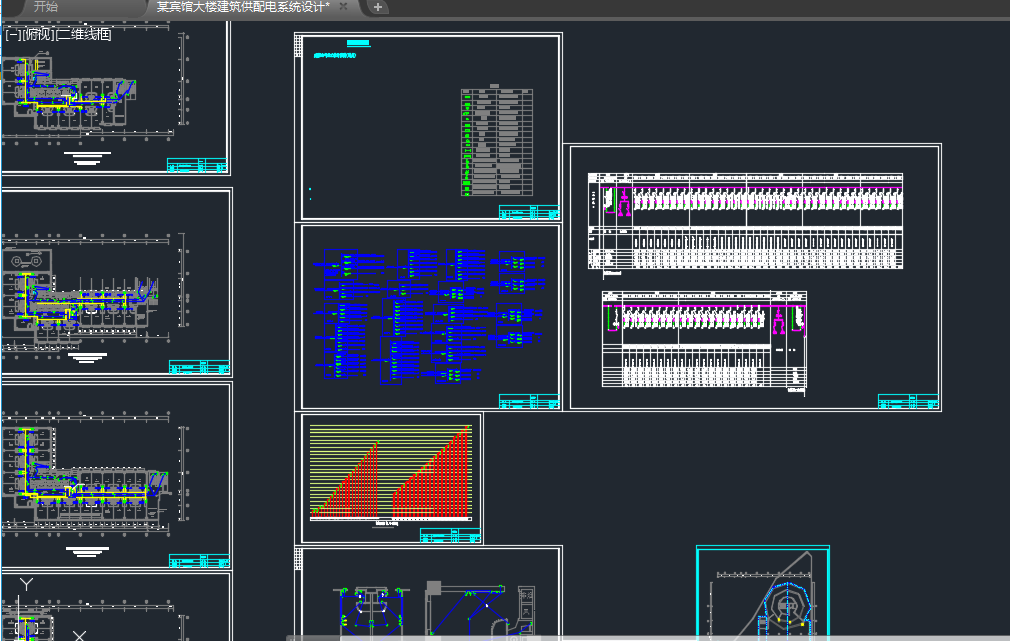
Task: Click title block of the riser chart sheet
Action: point(451,536)
